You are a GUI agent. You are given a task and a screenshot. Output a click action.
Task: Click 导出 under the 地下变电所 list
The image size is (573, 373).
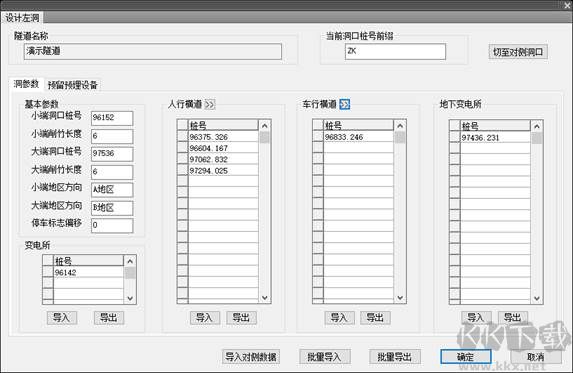click(x=512, y=317)
